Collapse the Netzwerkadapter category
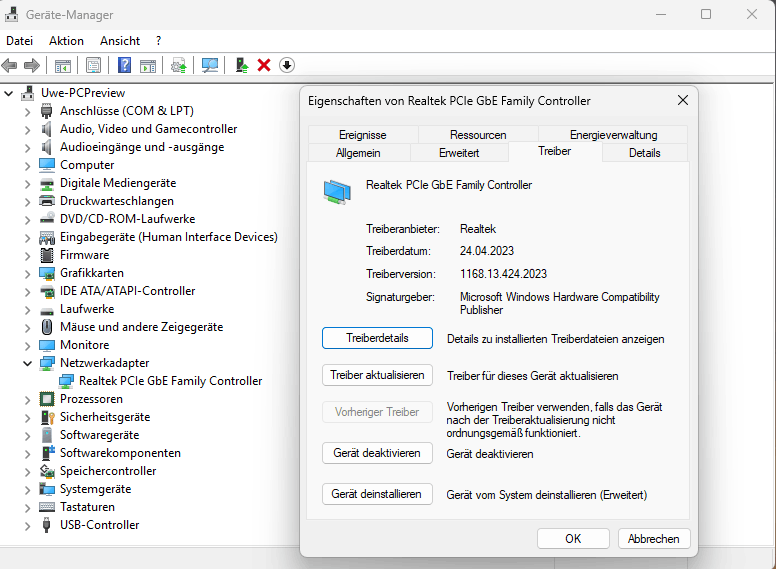This screenshot has height=569, width=776. [x=27, y=363]
